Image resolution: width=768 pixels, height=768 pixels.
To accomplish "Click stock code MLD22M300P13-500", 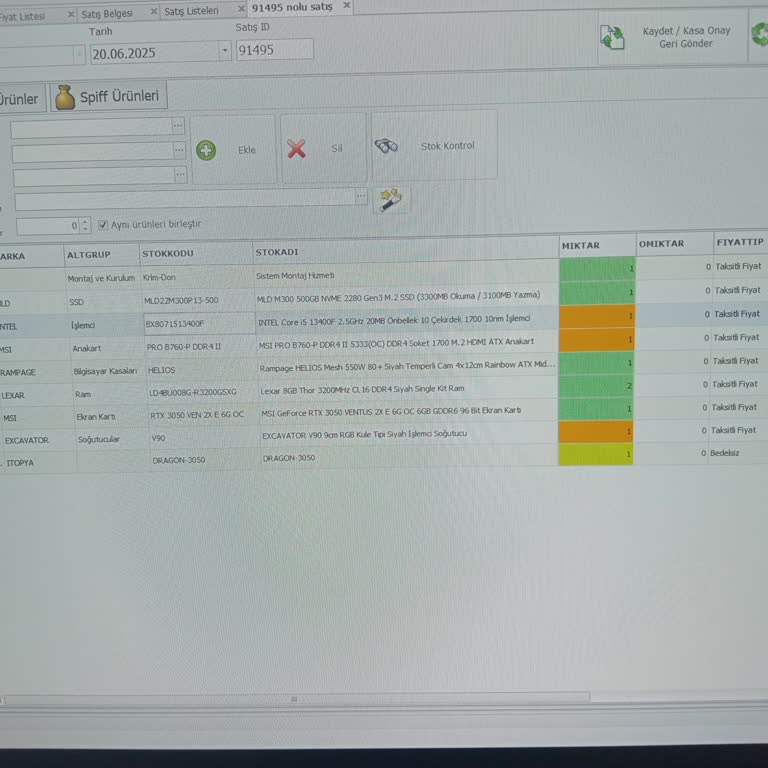I will click(181, 300).
